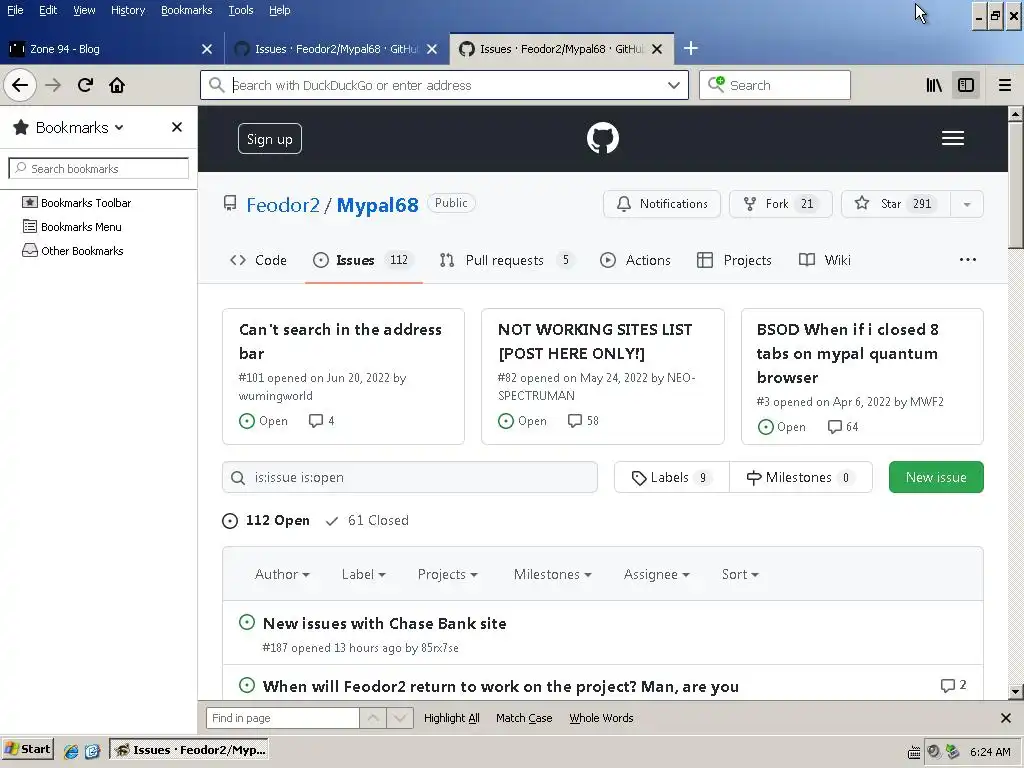Close the Bookmarks sidebar

(x=176, y=127)
